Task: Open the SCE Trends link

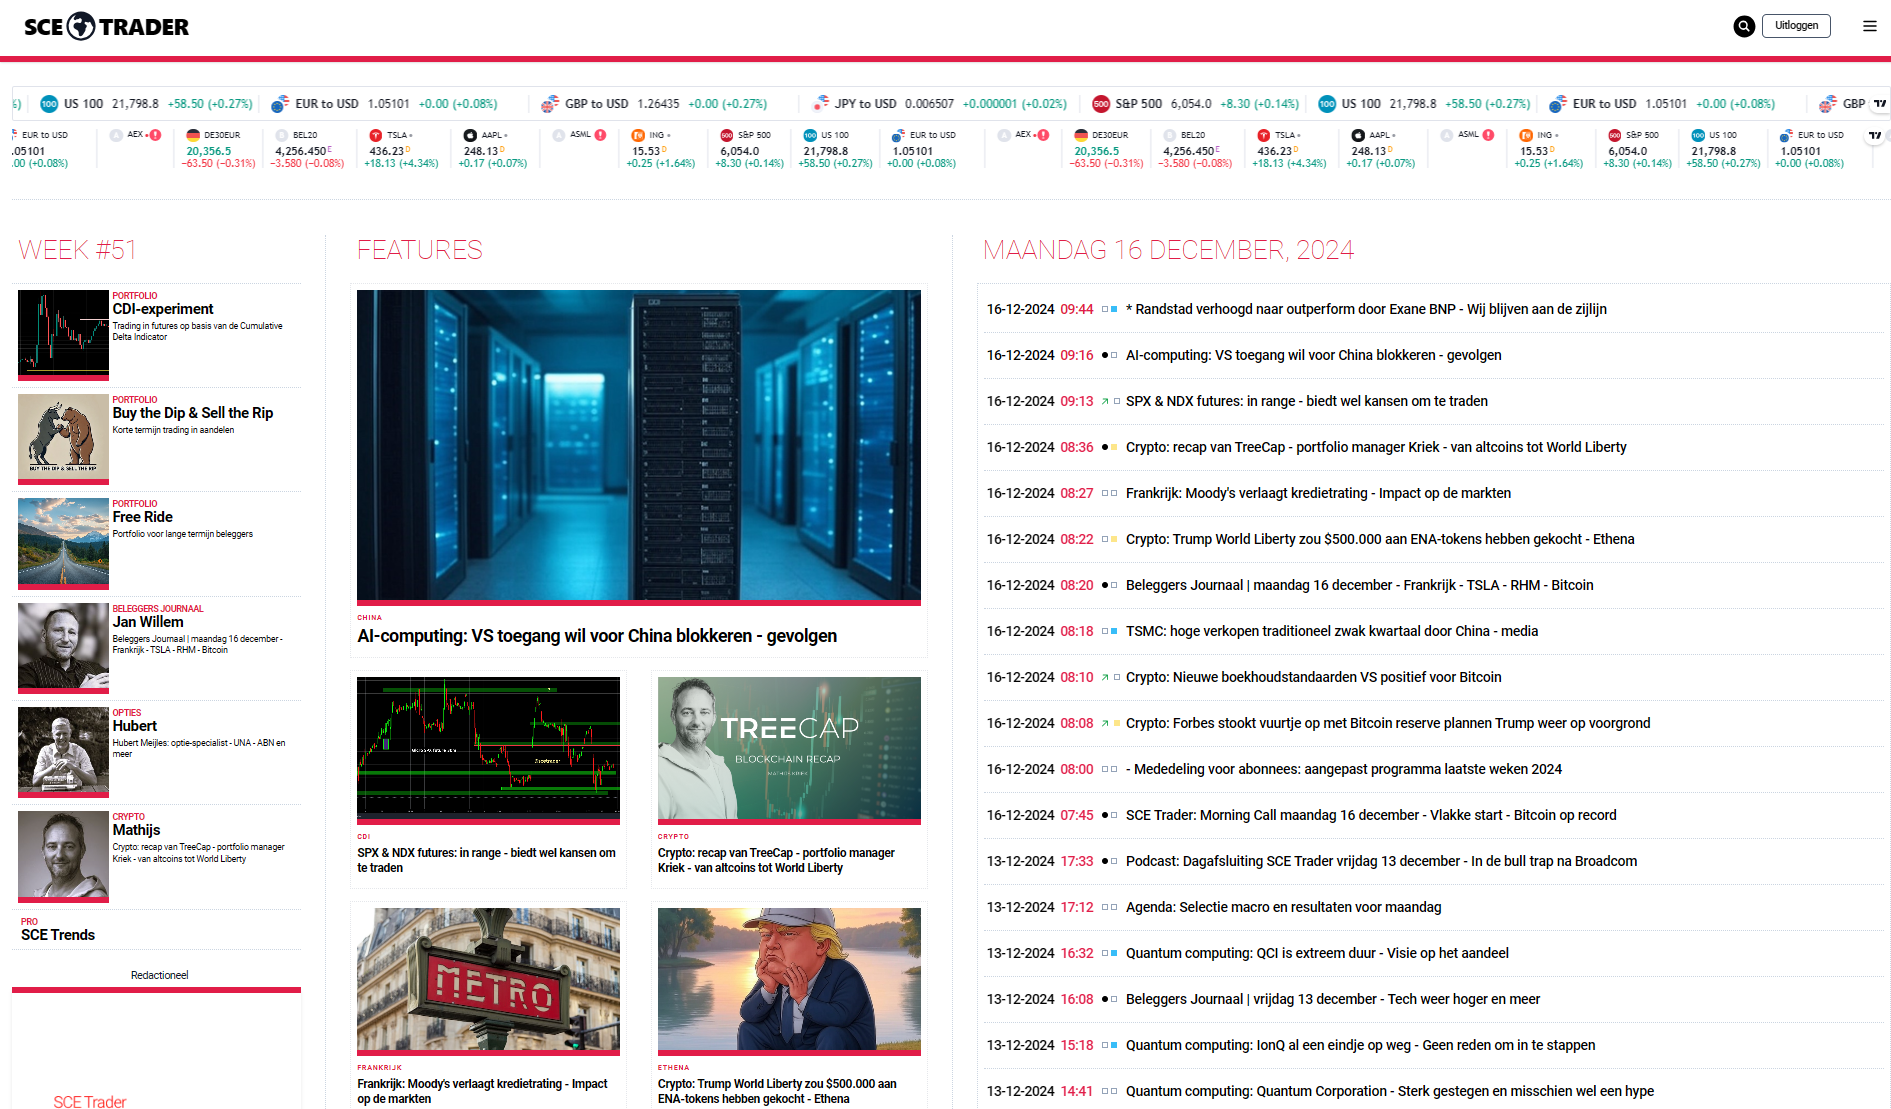Action: pyautogui.click(x=58, y=936)
